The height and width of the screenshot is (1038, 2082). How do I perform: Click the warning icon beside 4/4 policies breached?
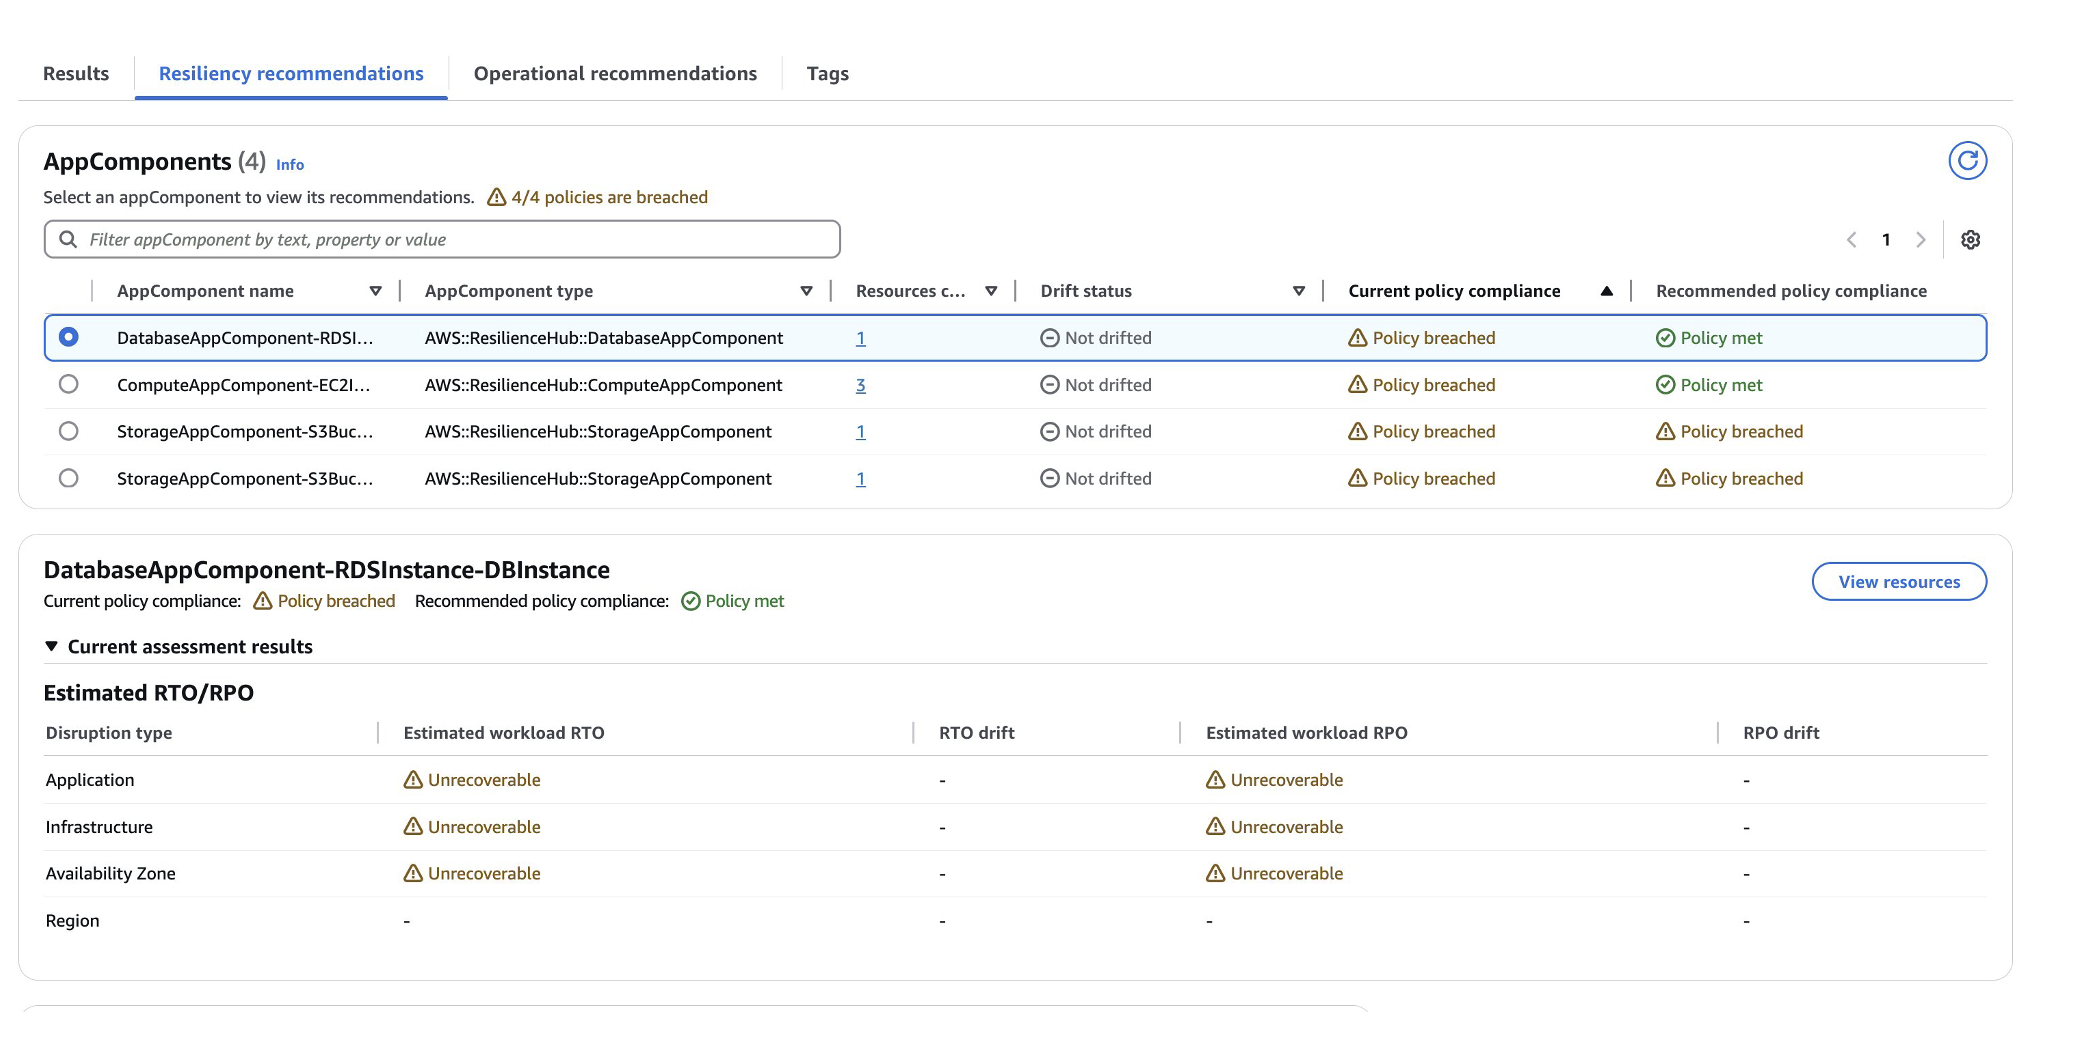pos(497,197)
